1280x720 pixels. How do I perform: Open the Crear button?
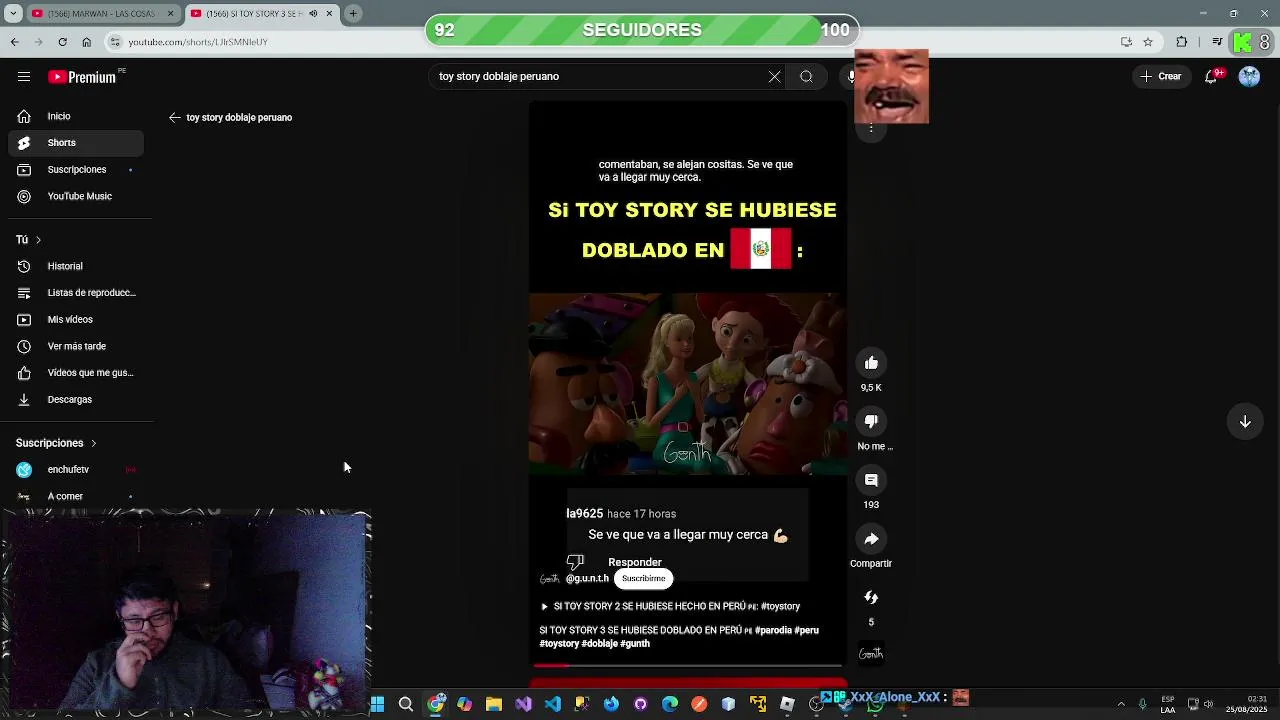point(1161,76)
